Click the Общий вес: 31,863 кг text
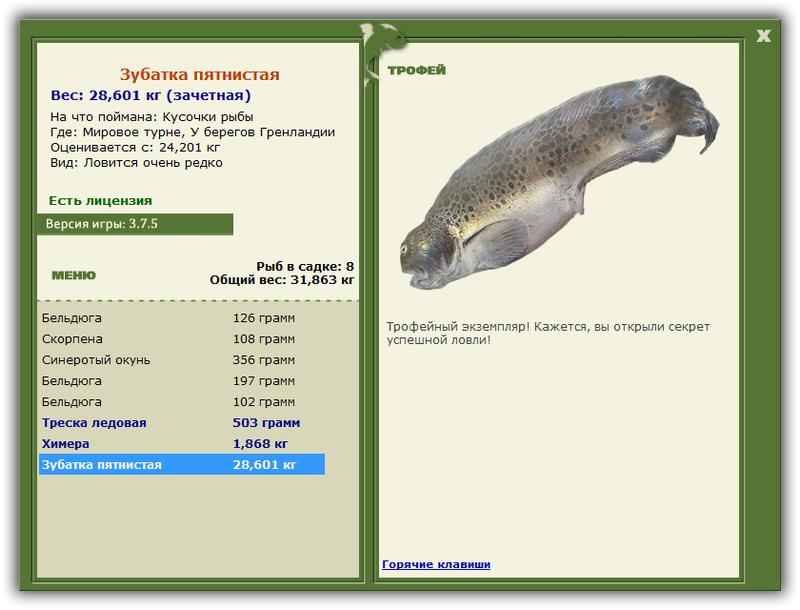 pos(282,279)
